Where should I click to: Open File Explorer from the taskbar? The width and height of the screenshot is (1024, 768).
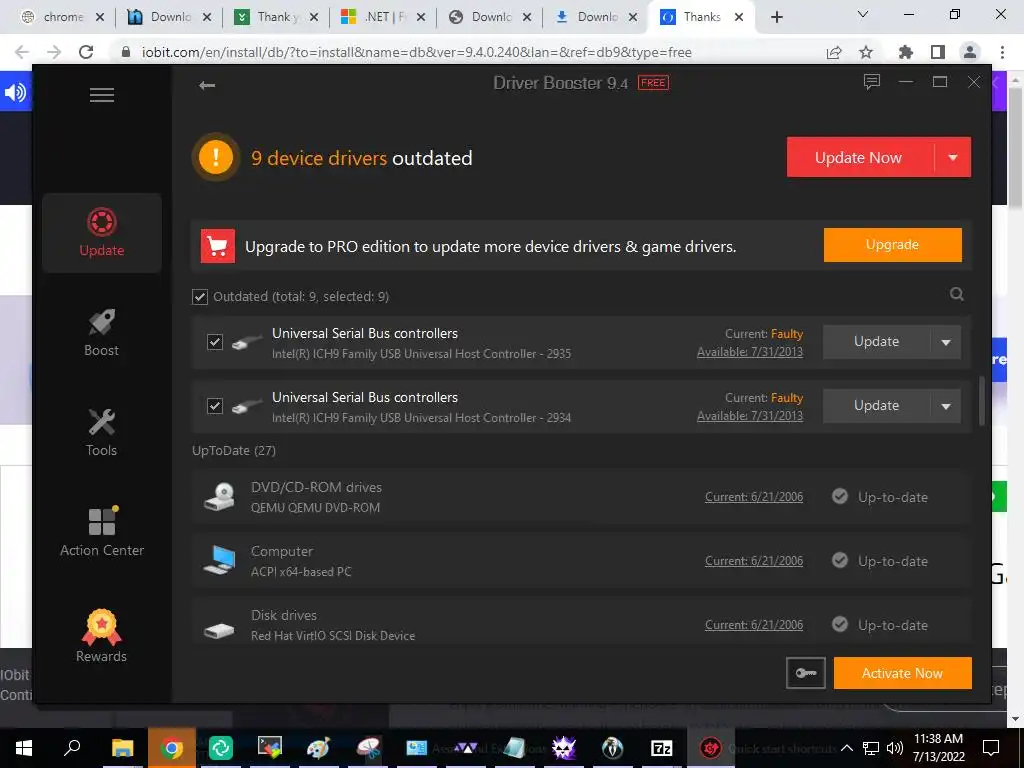(122, 748)
